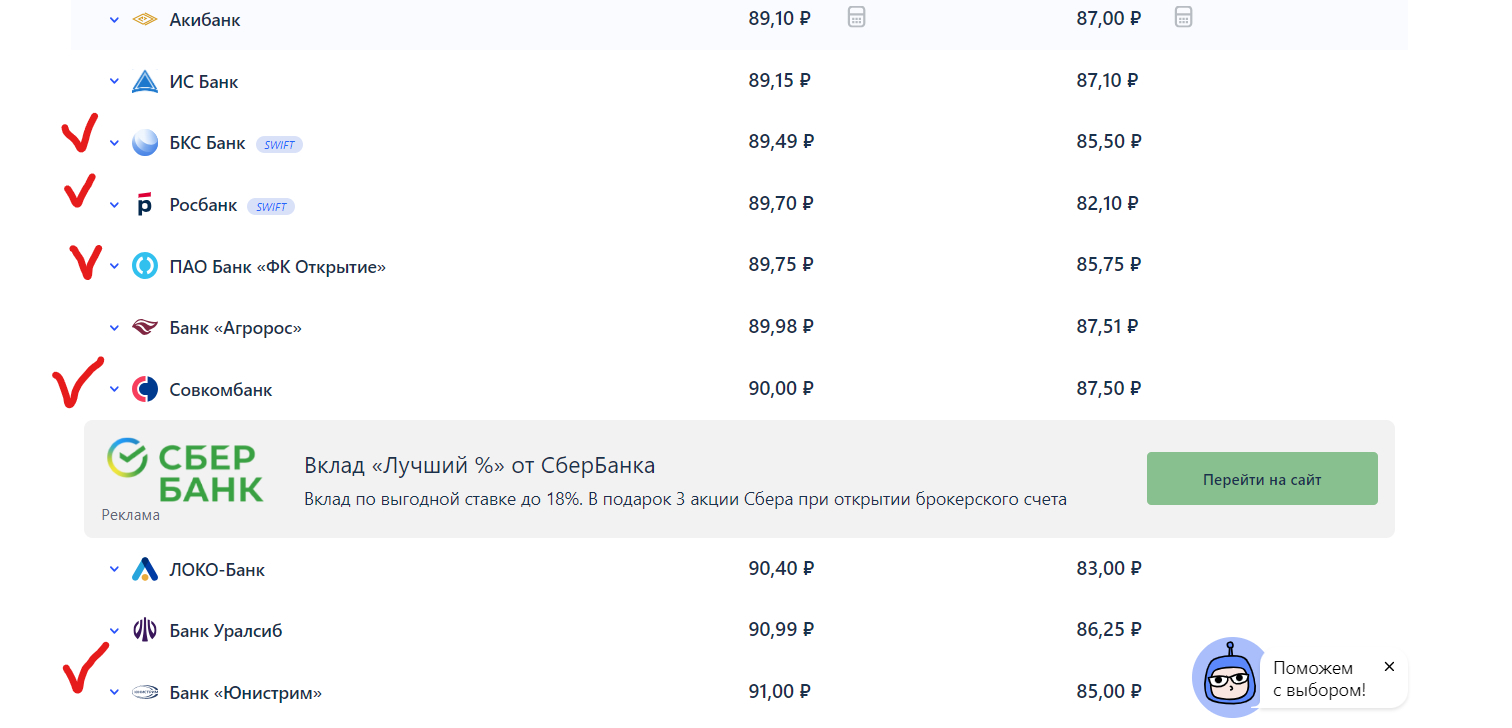Click the БКС Банк sphere logo

[x=145, y=143]
